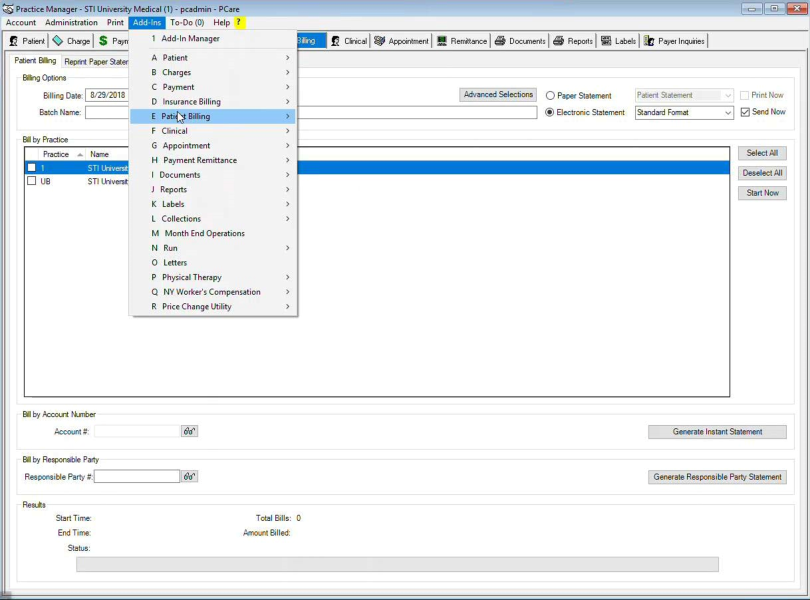Click the Account # lookup binoculars icon
This screenshot has width=810, height=600.
(x=189, y=431)
